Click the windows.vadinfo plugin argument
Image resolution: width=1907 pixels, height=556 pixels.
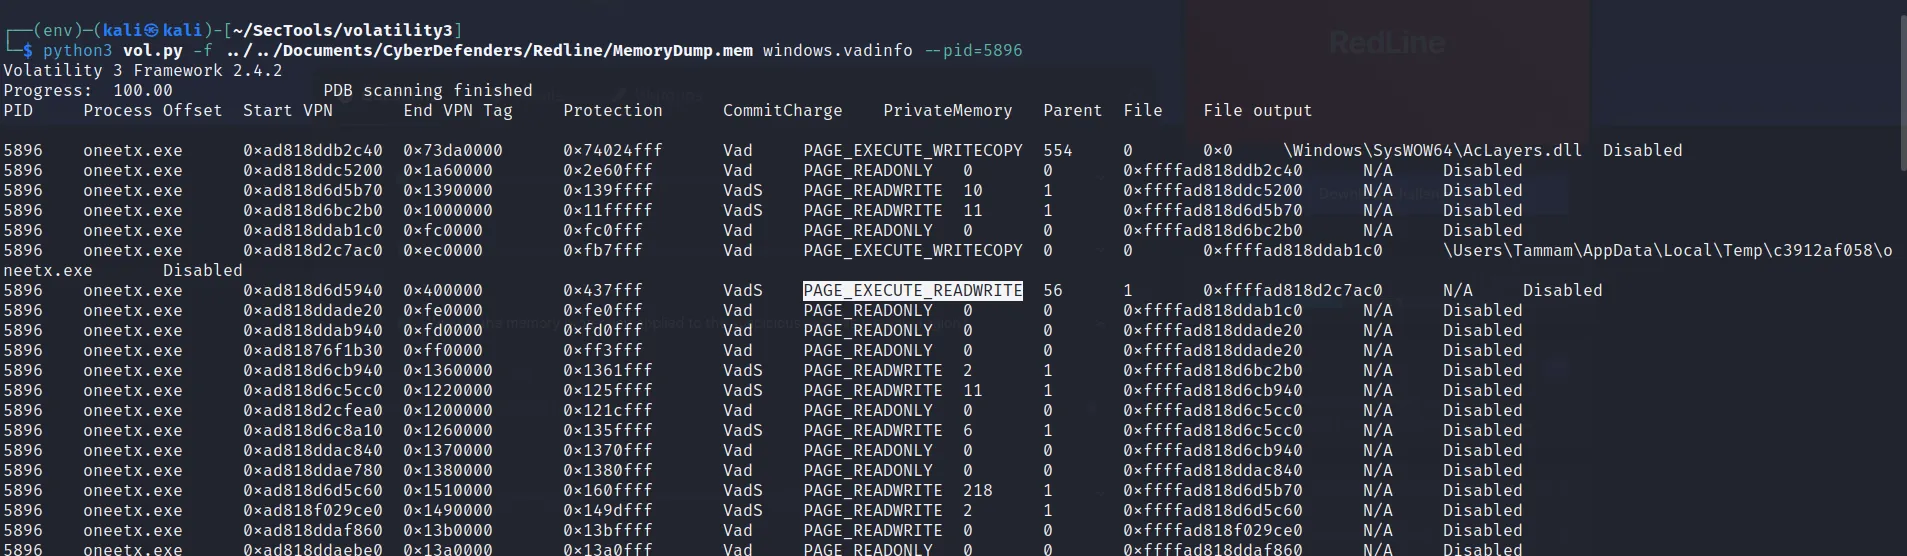pyautogui.click(x=837, y=51)
